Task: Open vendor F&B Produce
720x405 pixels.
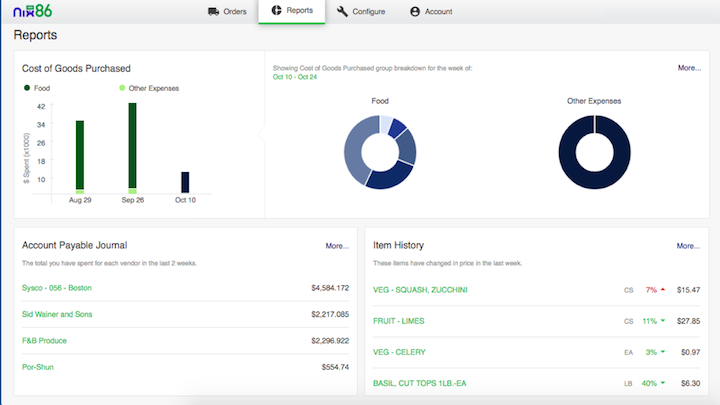Action: coord(45,341)
